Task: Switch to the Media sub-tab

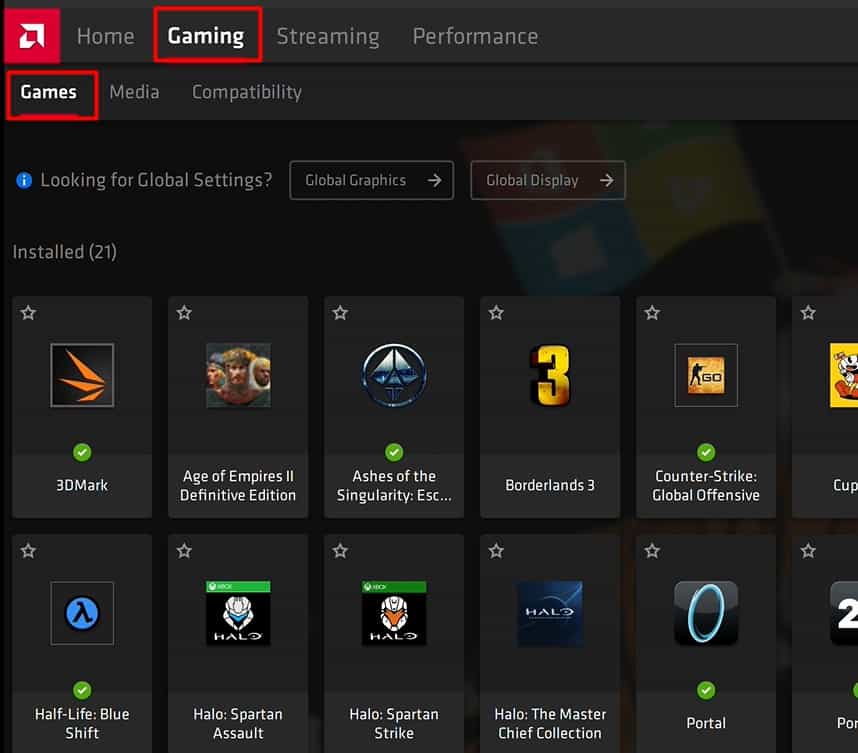Action: tap(134, 92)
